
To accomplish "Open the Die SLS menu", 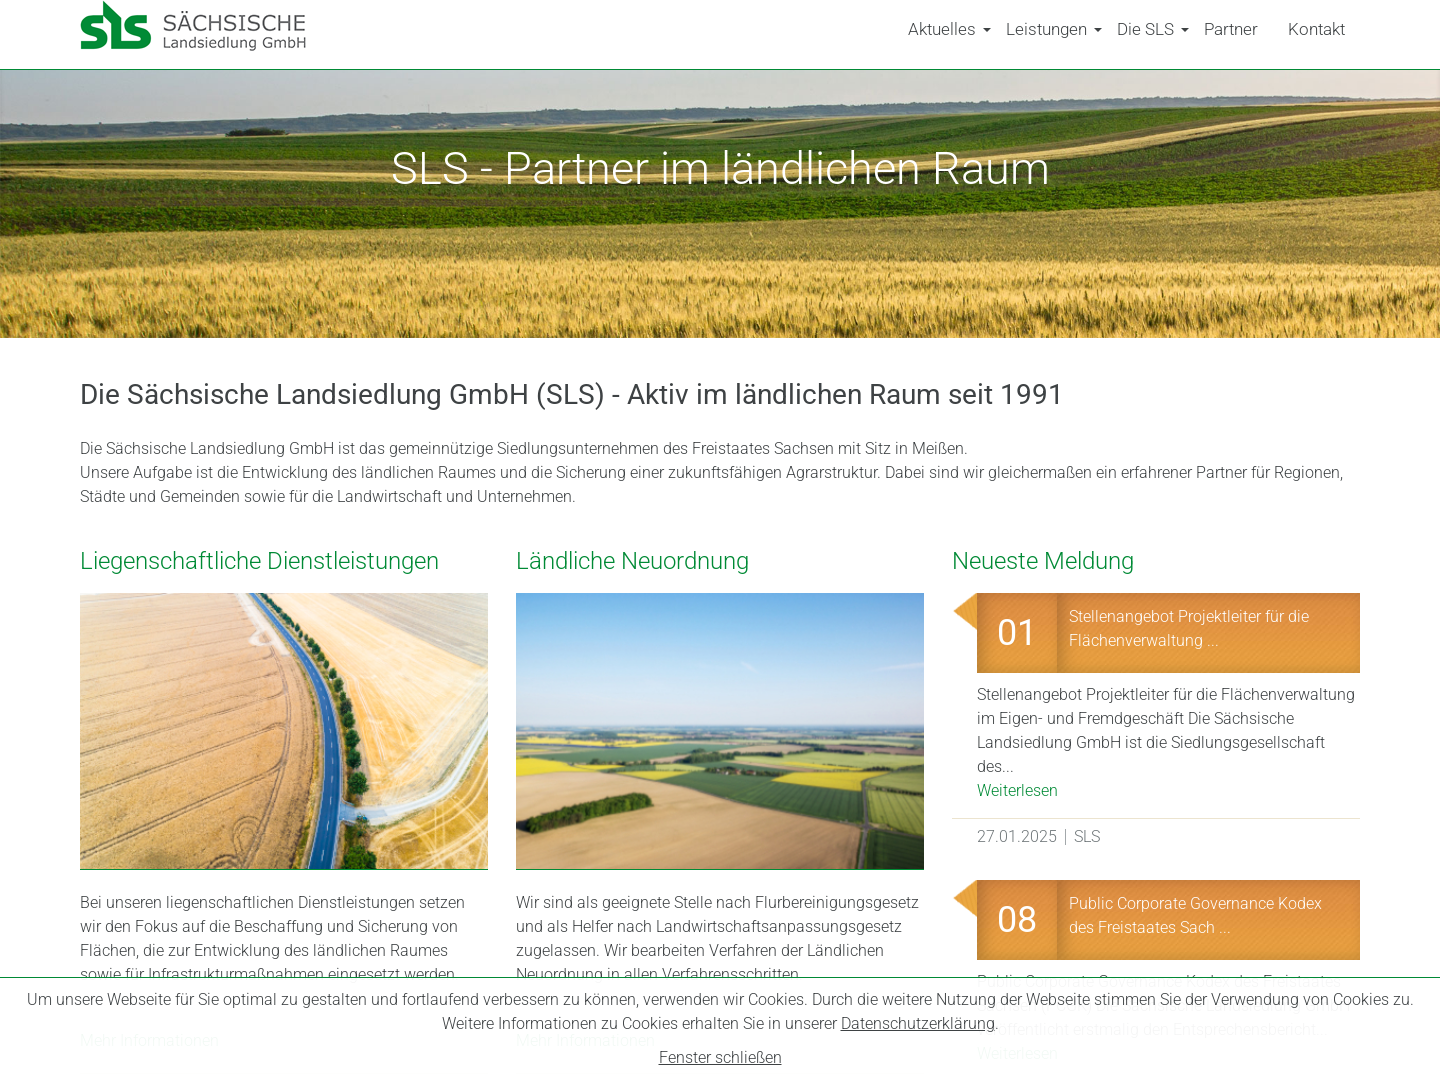I will pos(1145,30).
